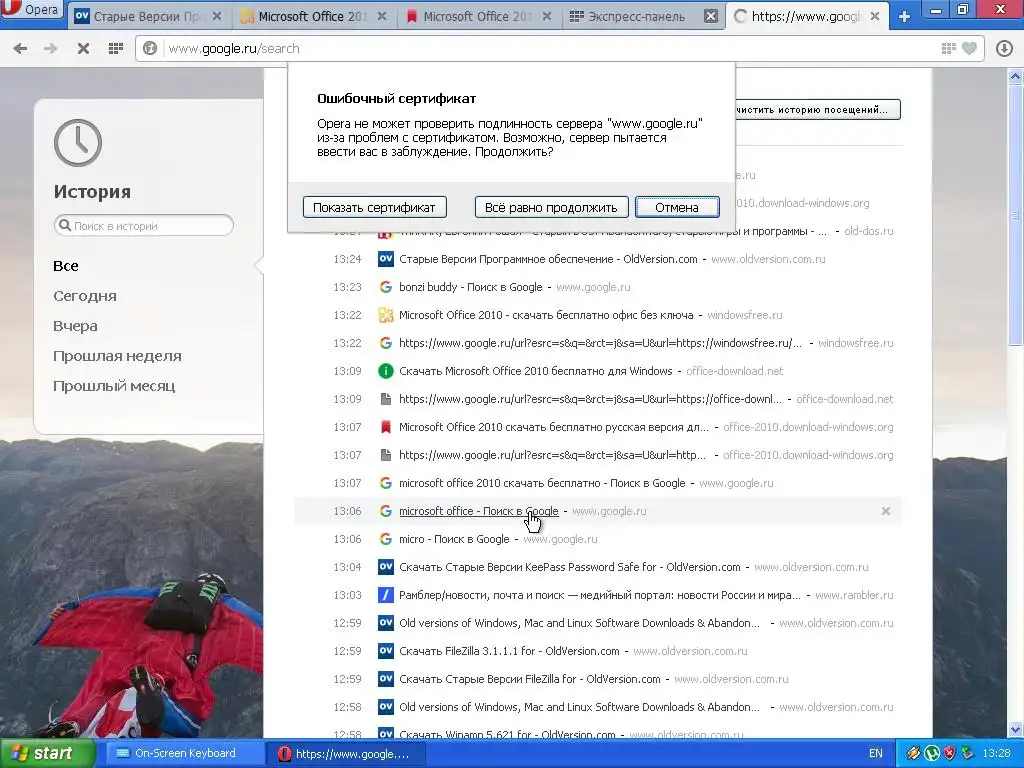Switch to the Экспресс-панель tab

point(637,16)
